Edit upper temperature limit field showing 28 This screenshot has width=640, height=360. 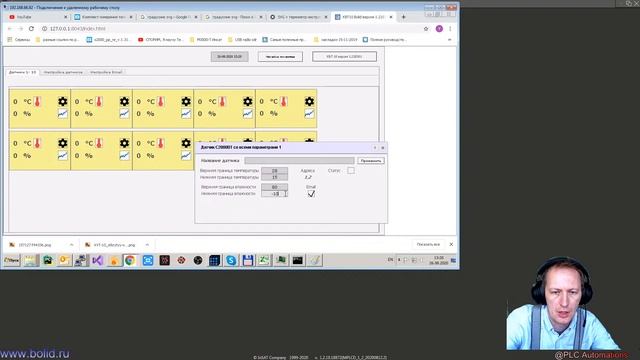click(274, 171)
